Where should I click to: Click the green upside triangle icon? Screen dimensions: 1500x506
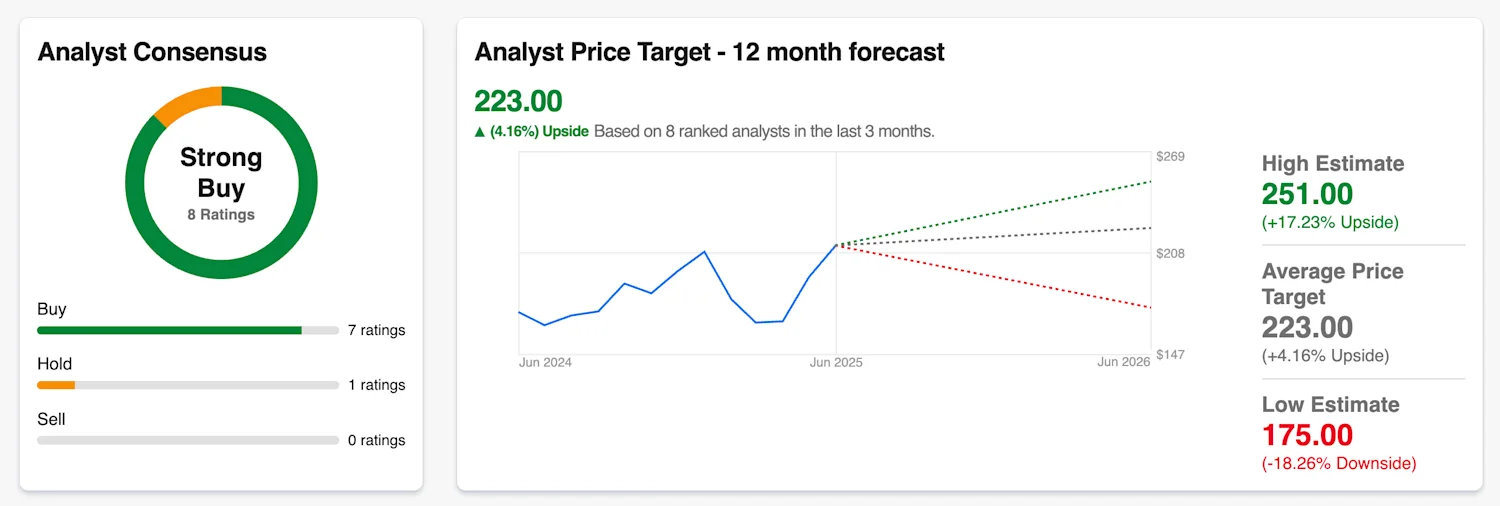coord(480,131)
